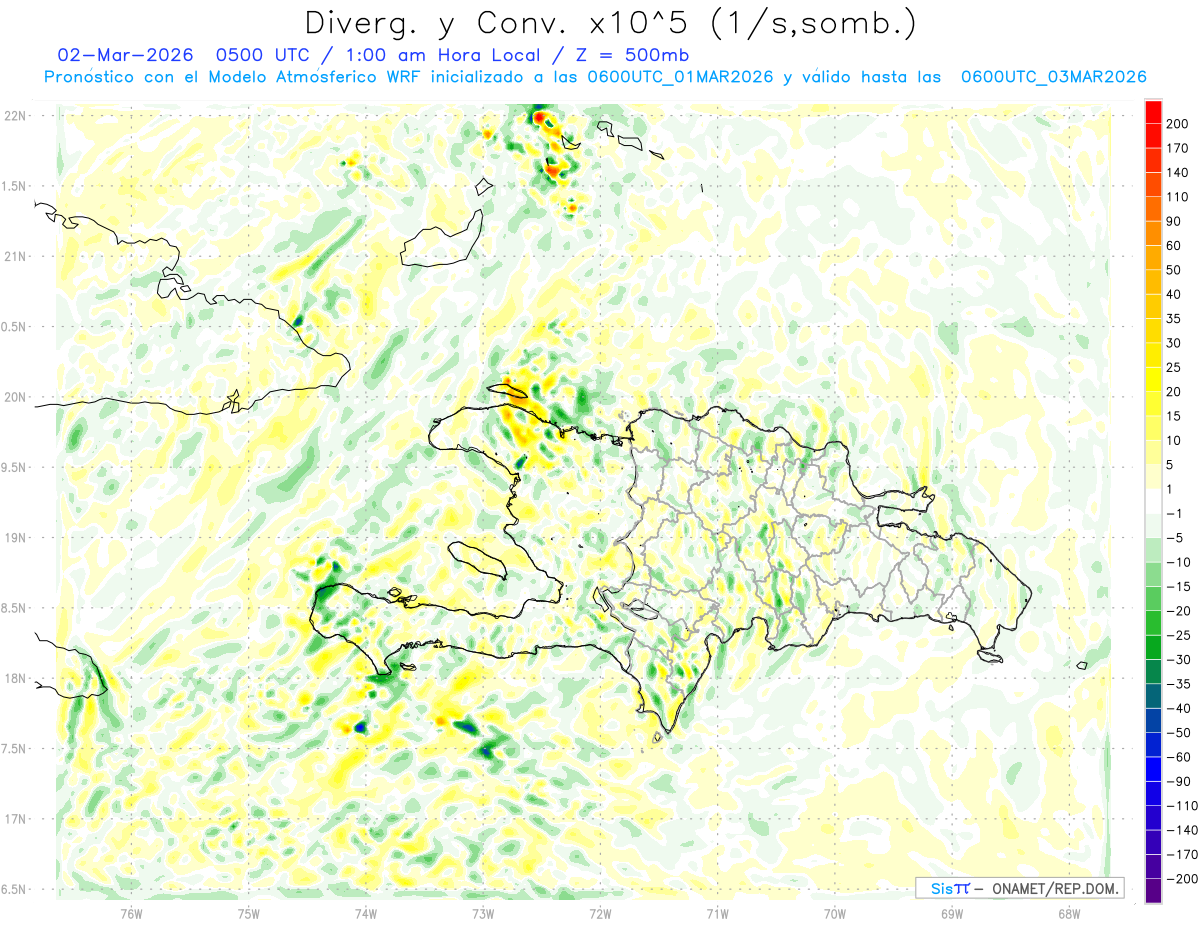Click the '0600UTC_03MAR2026' valid-until time
This screenshot has height=927, width=1200.
click(1053, 77)
